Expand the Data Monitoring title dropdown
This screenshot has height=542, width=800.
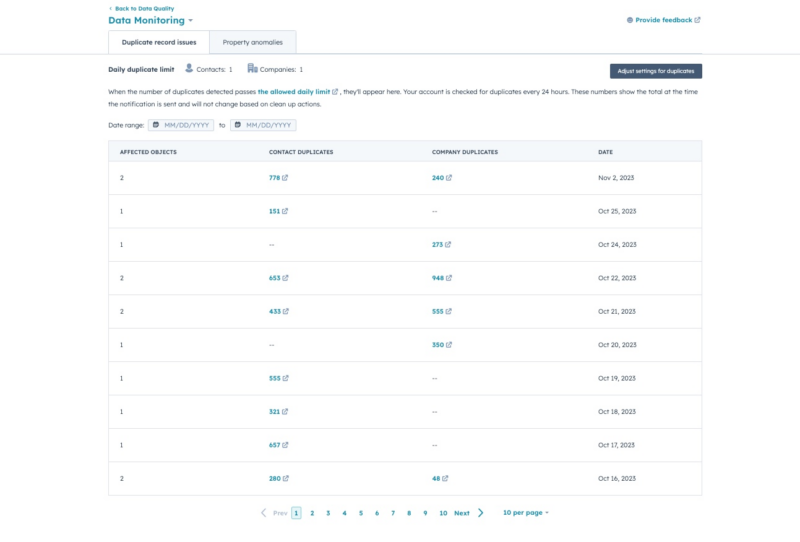point(190,20)
